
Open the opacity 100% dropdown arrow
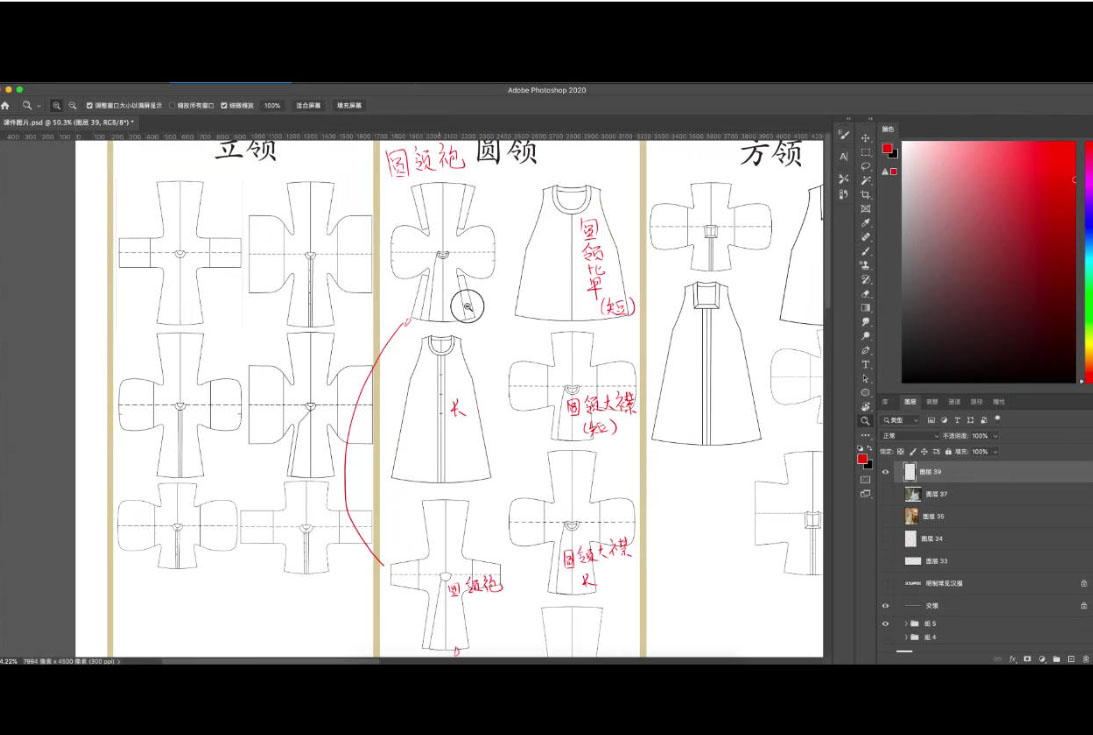[995, 436]
